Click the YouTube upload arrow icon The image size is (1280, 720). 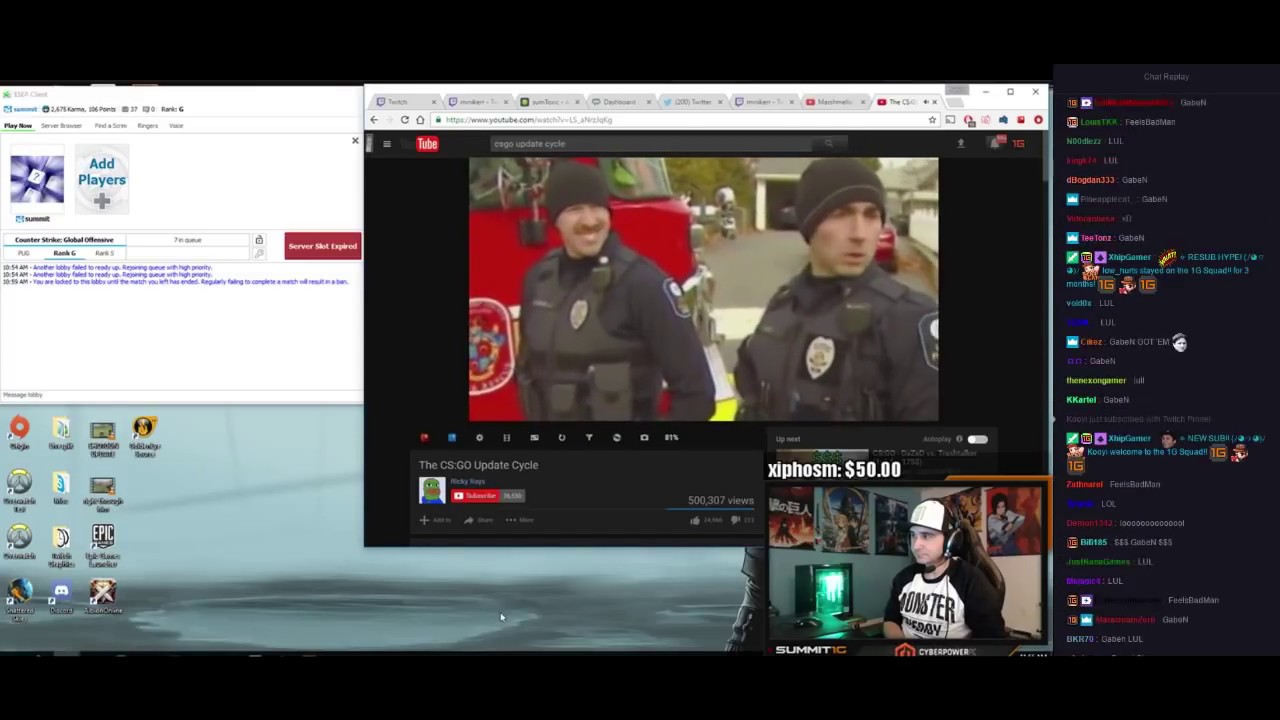pyautogui.click(x=961, y=144)
